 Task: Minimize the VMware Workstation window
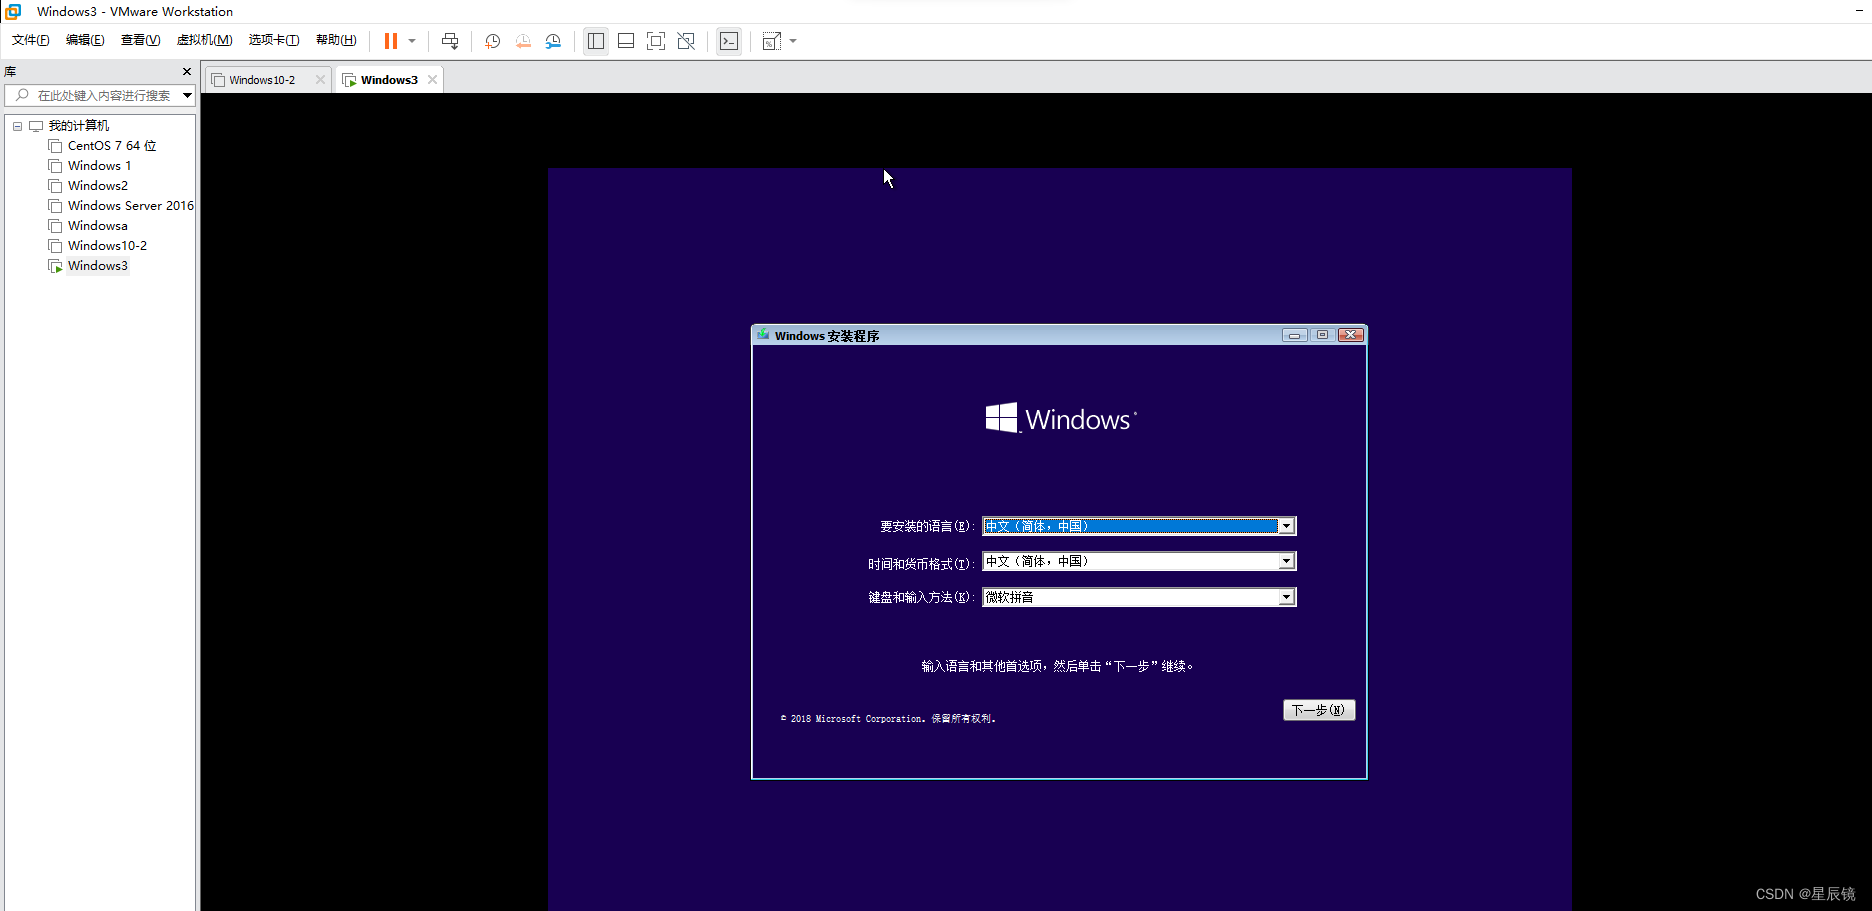(x=1859, y=11)
